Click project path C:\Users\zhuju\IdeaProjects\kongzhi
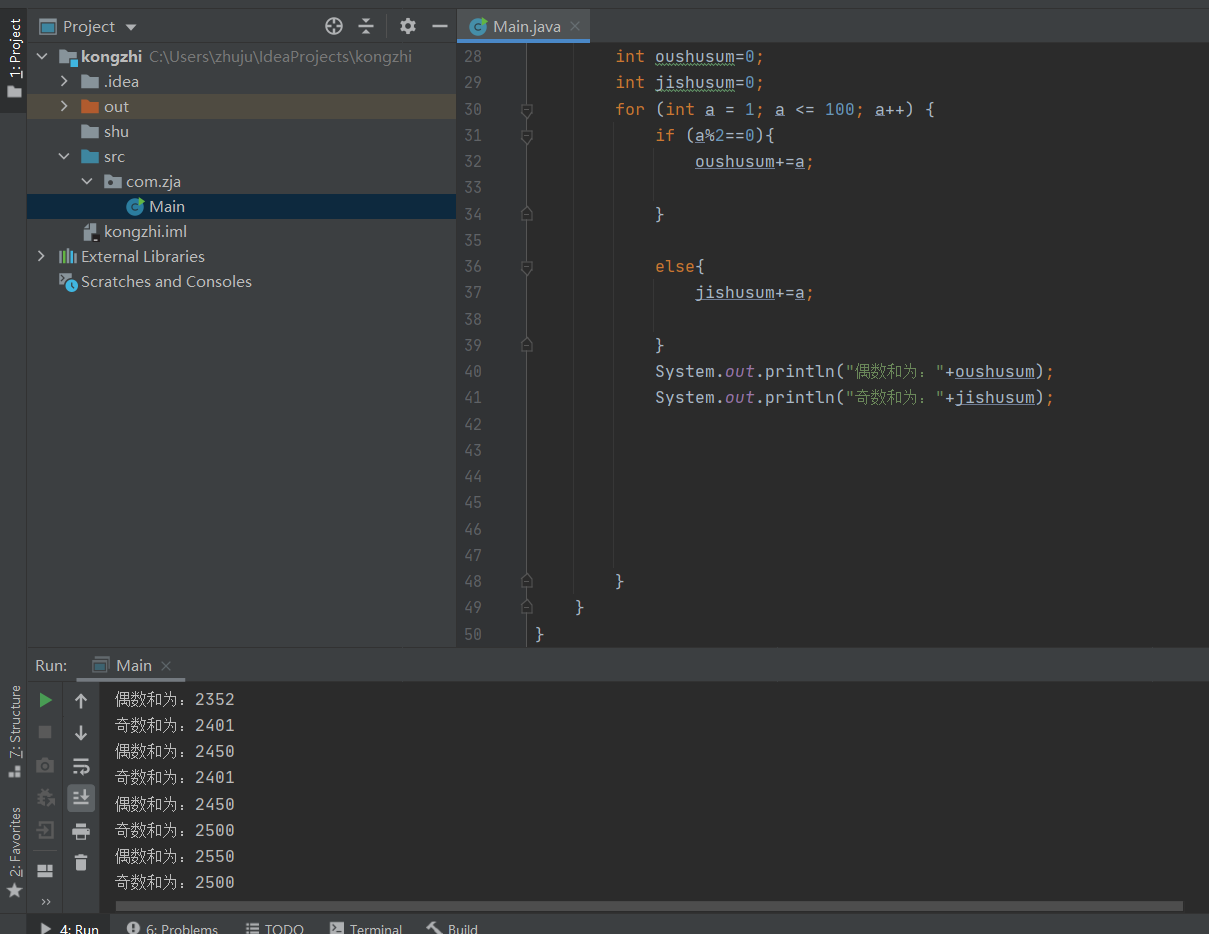The height and width of the screenshot is (934, 1209). [280, 57]
